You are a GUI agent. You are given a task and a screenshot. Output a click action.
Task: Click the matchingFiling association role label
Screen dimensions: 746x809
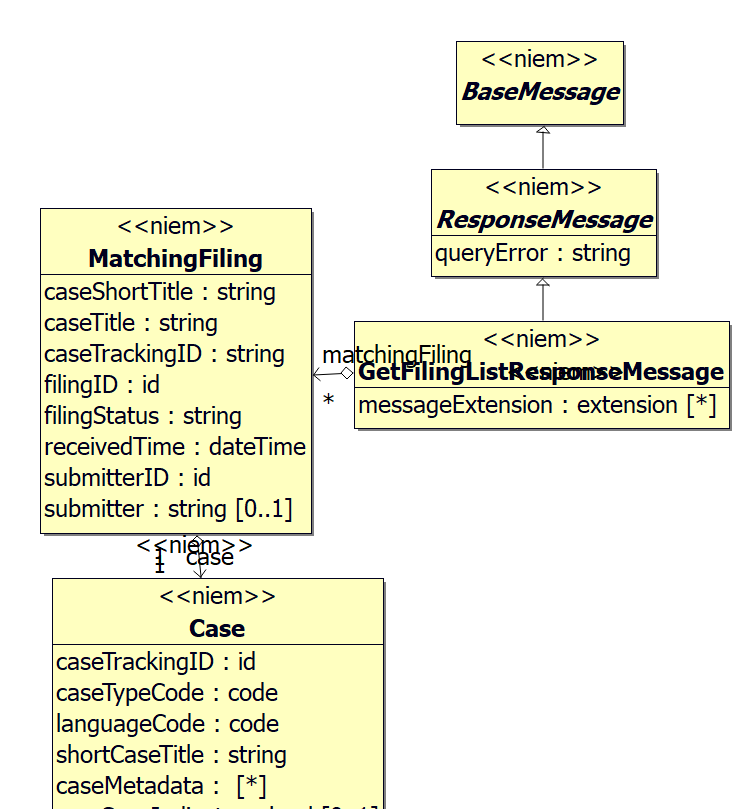coord(396,355)
